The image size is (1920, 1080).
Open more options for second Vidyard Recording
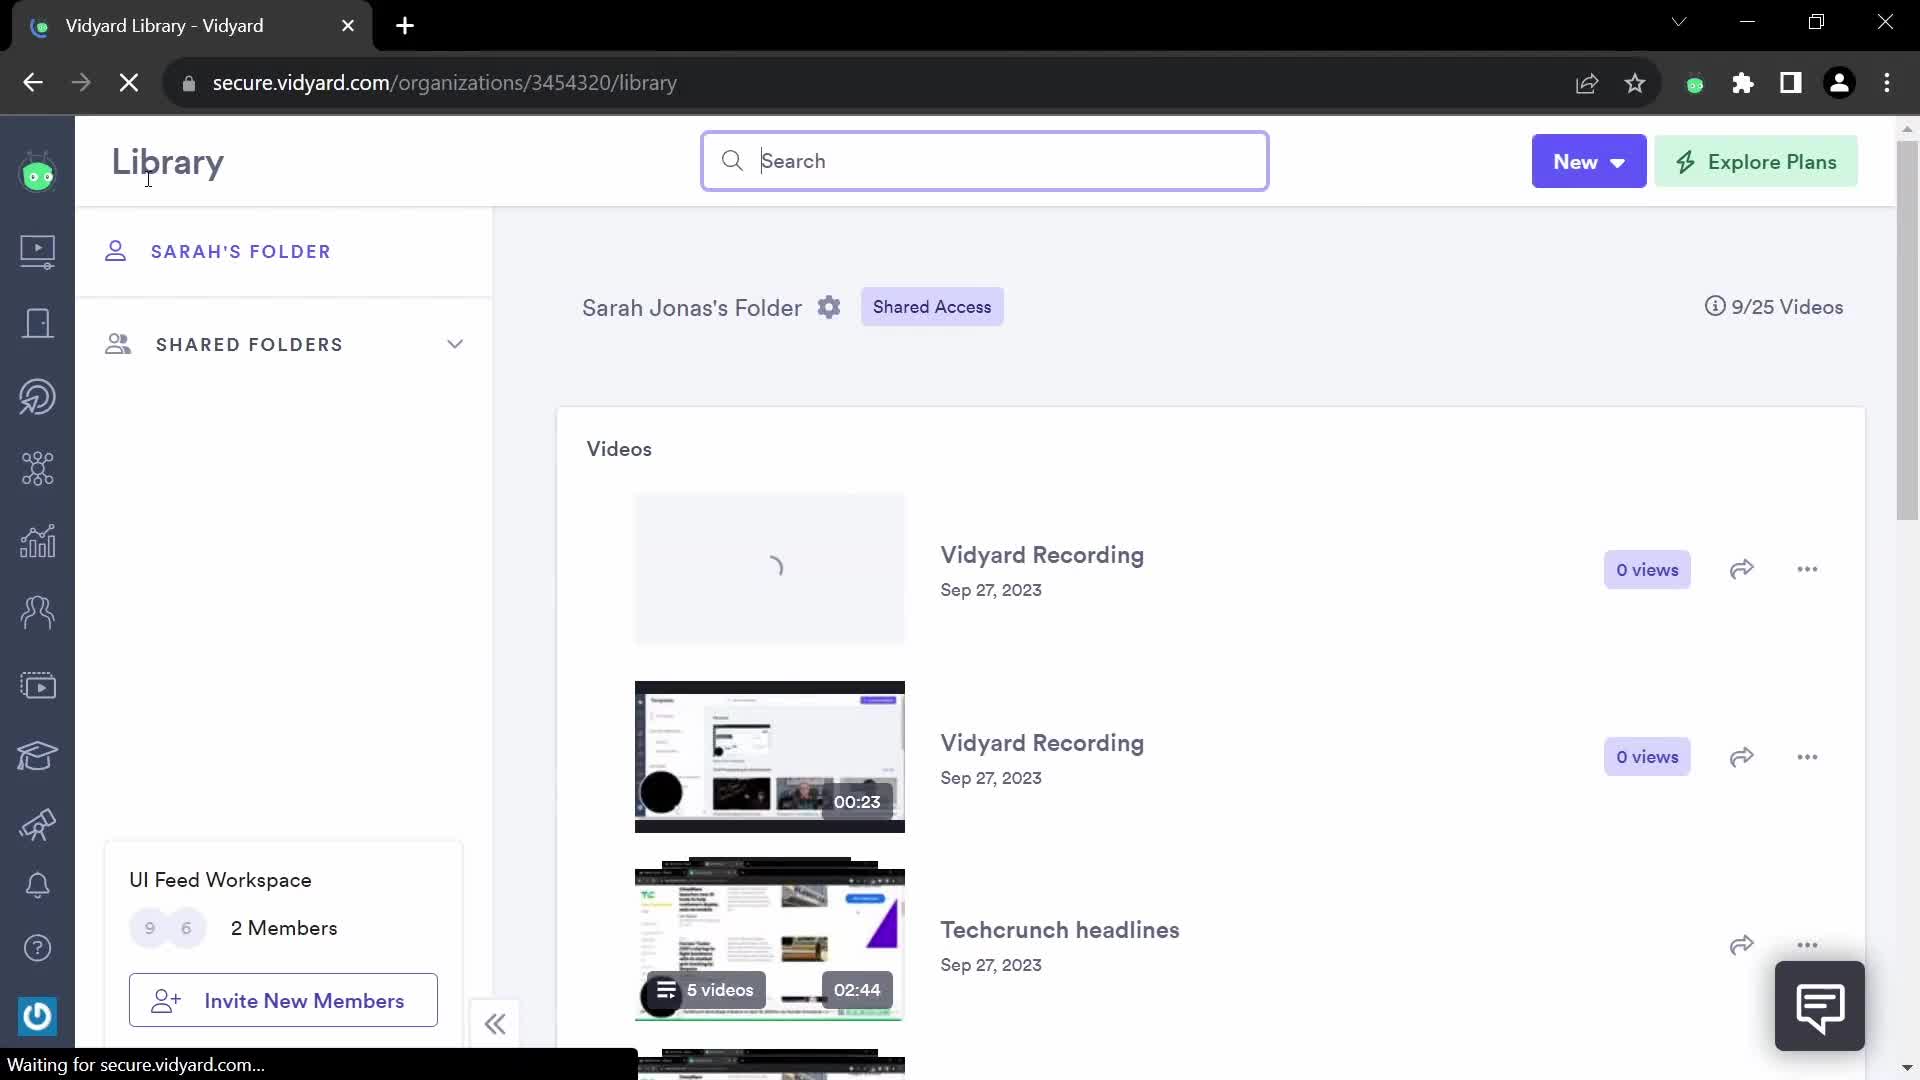1807,757
